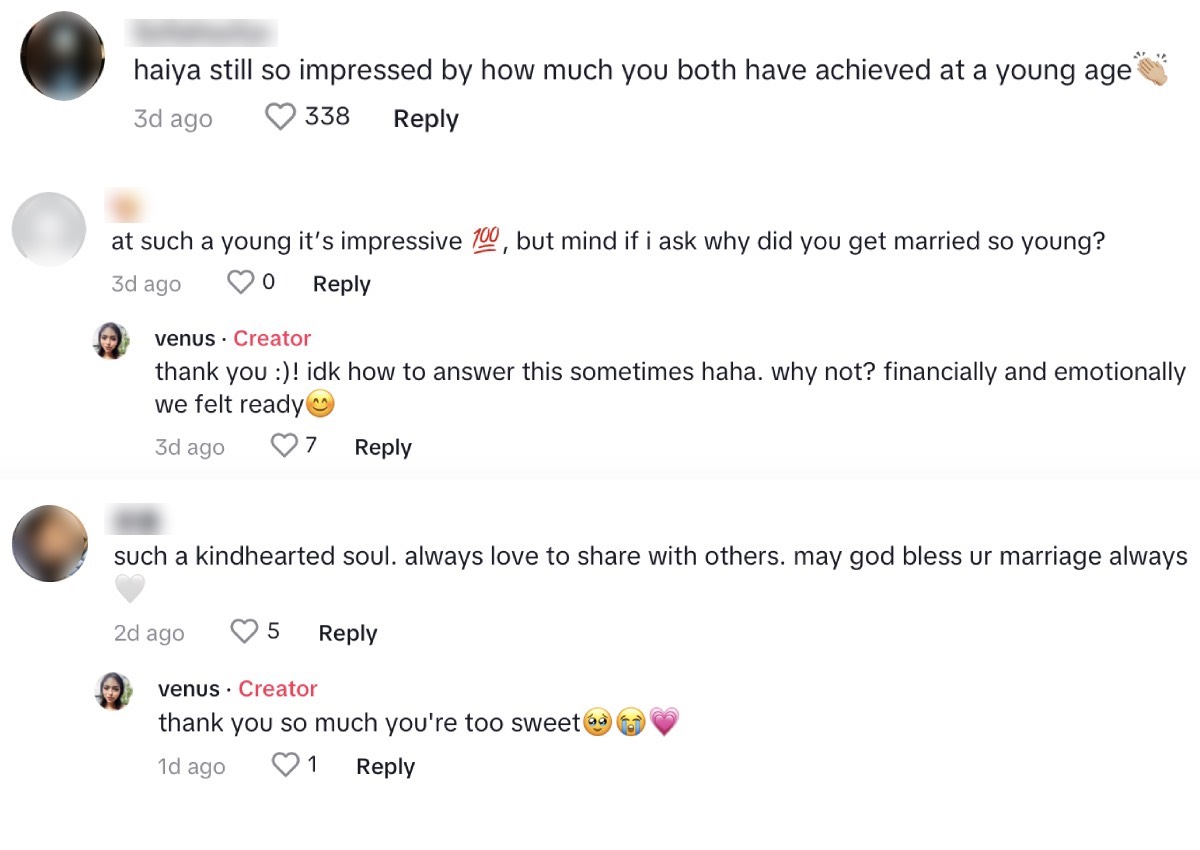Like the "haiya still so impressed" comment

pos(281,118)
